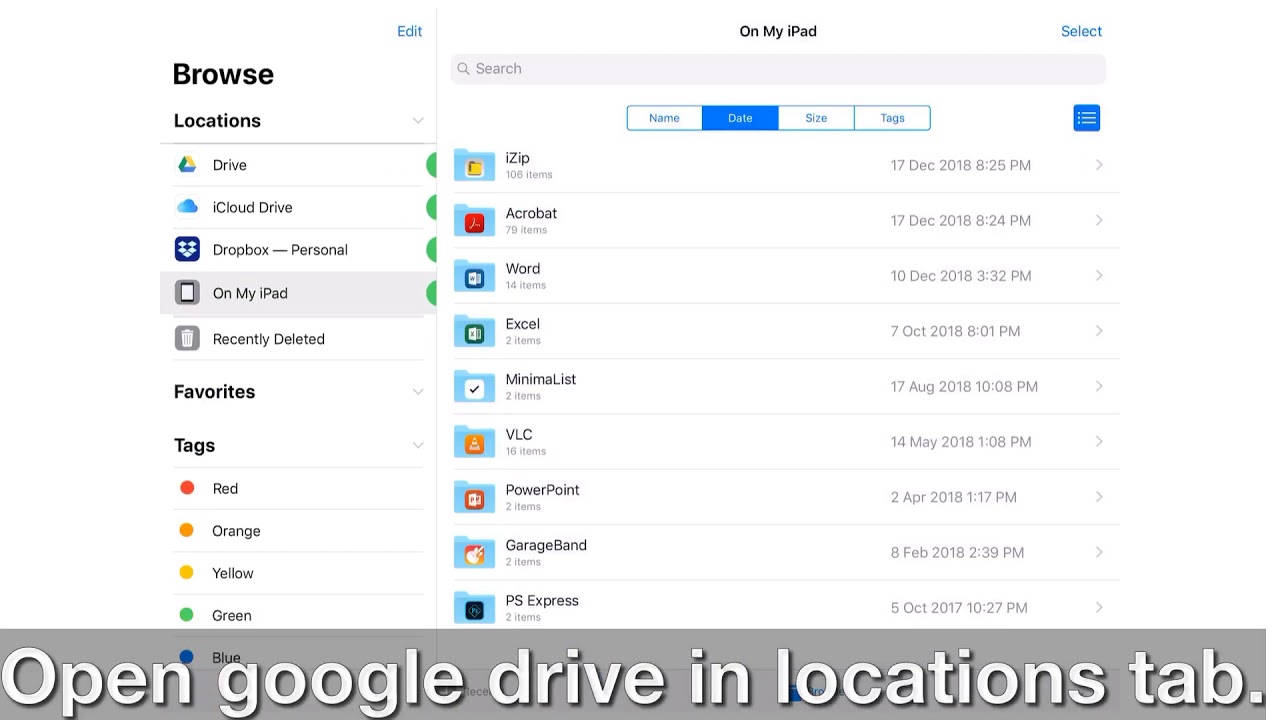Expand the Excel row chevron
The width and height of the screenshot is (1280, 720).
click(x=1099, y=331)
